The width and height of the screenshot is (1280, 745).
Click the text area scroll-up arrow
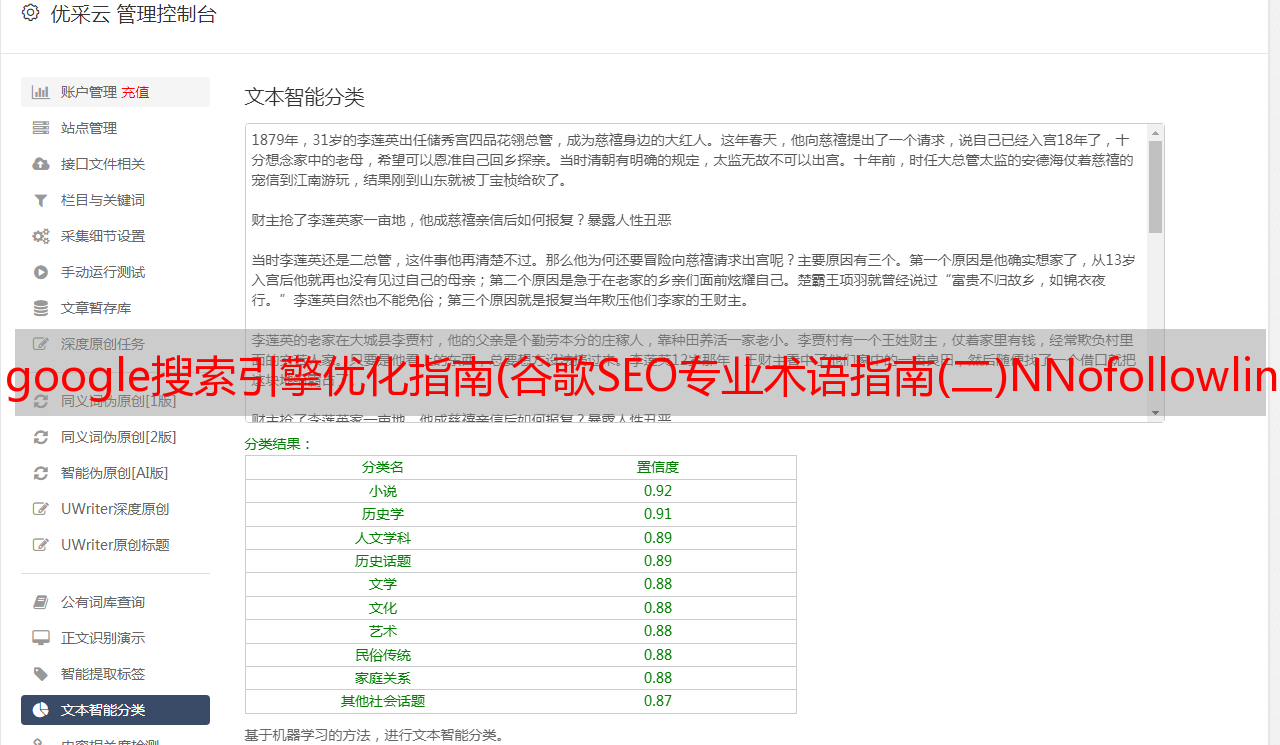tap(1155, 132)
